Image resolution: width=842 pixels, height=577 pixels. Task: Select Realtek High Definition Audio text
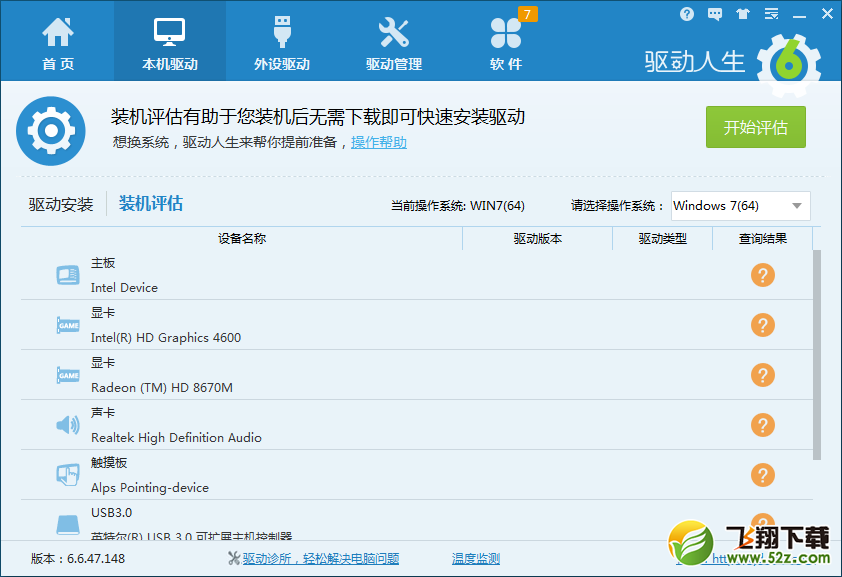(176, 437)
